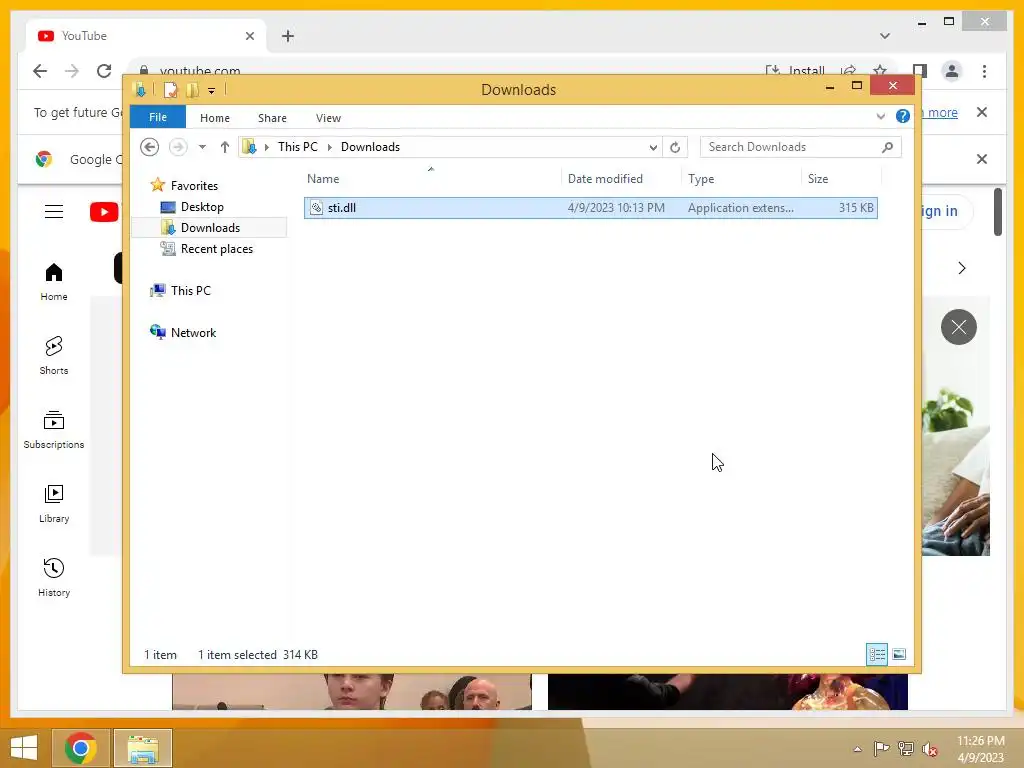Expand address bar history dropdown

tap(653, 148)
